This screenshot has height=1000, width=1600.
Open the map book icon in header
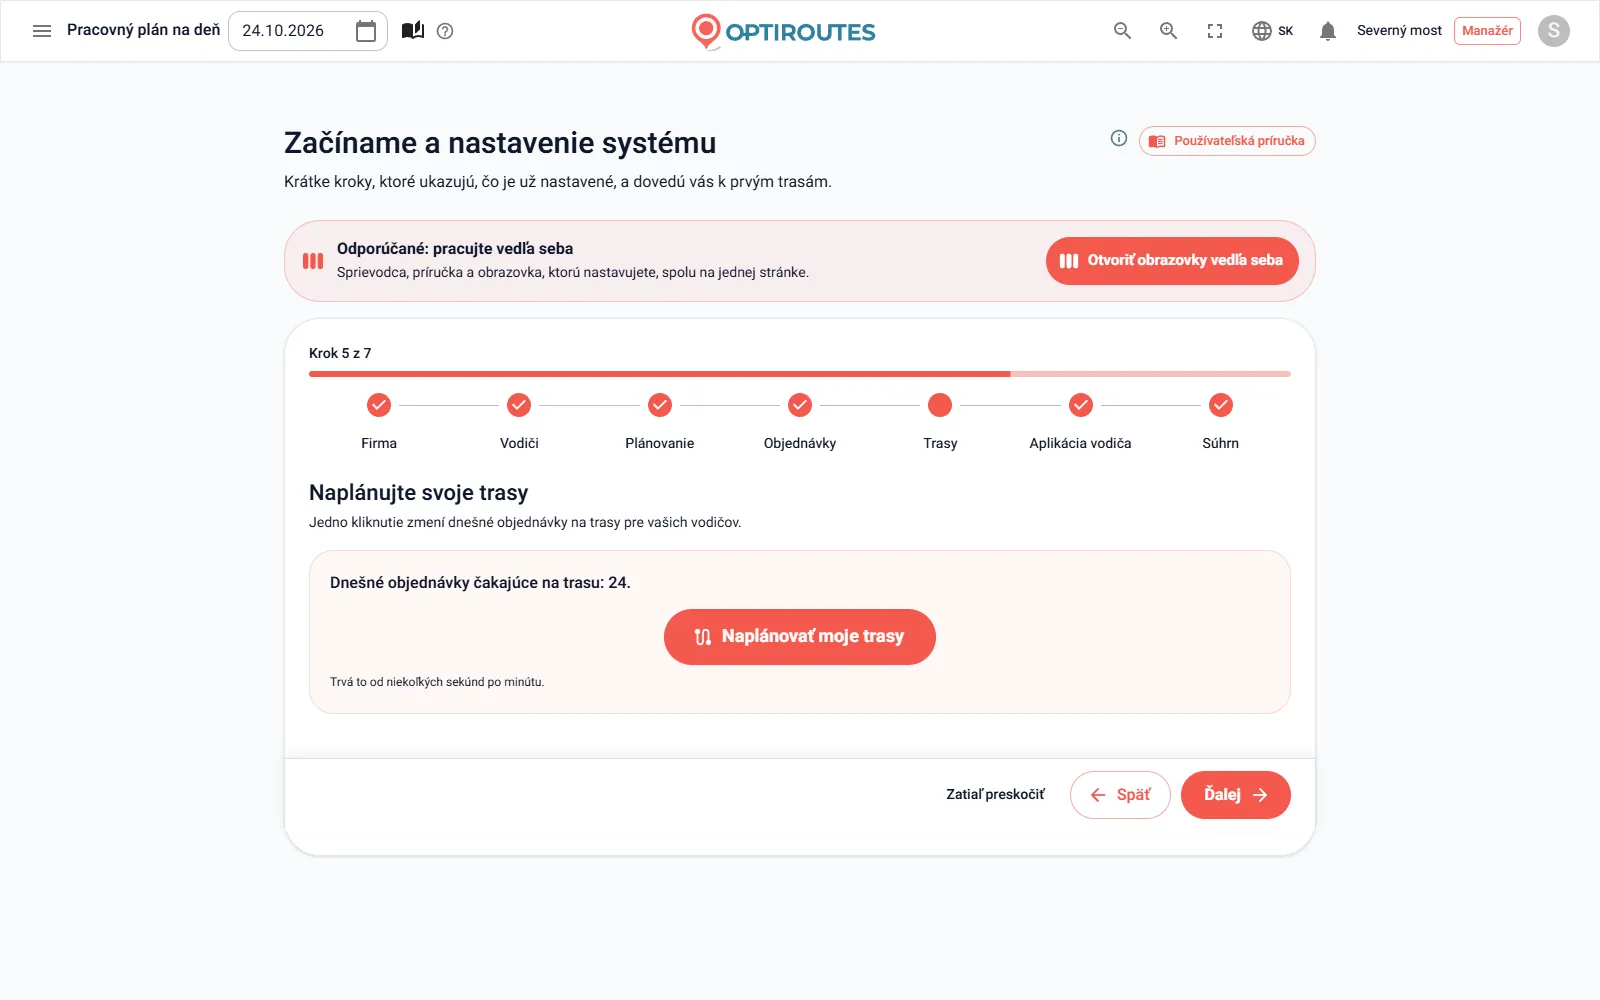[413, 31]
